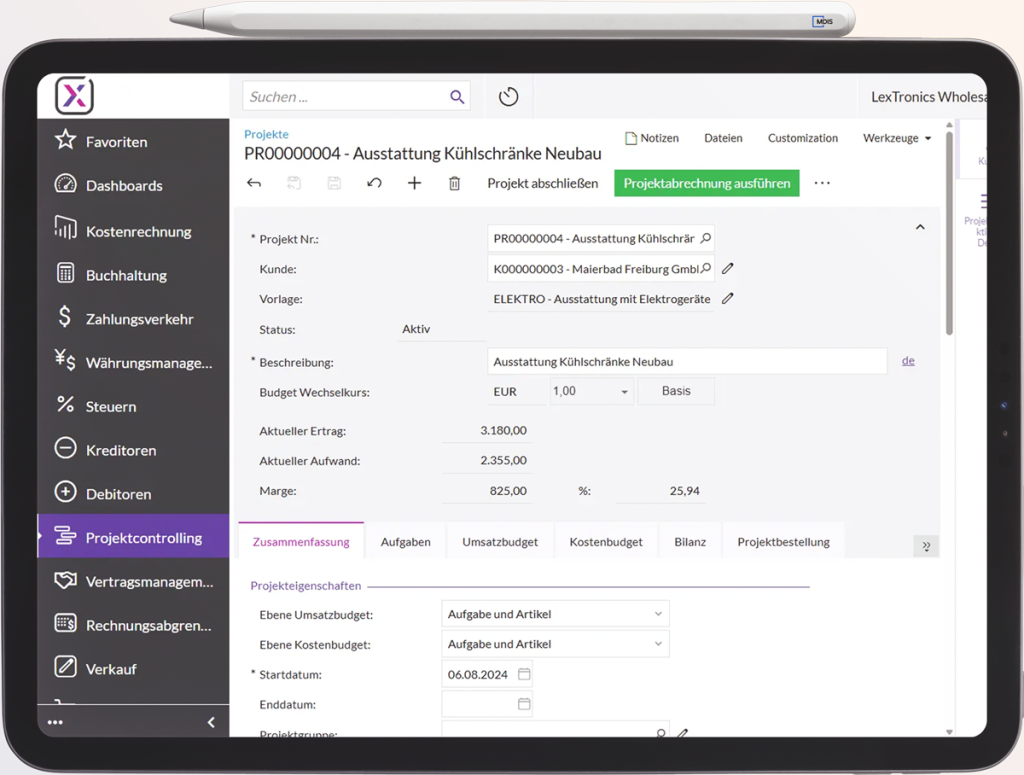Image resolution: width=1024 pixels, height=775 pixels.
Task: Open the Budget Wechselkurs rate dropdown
Action: 625,392
